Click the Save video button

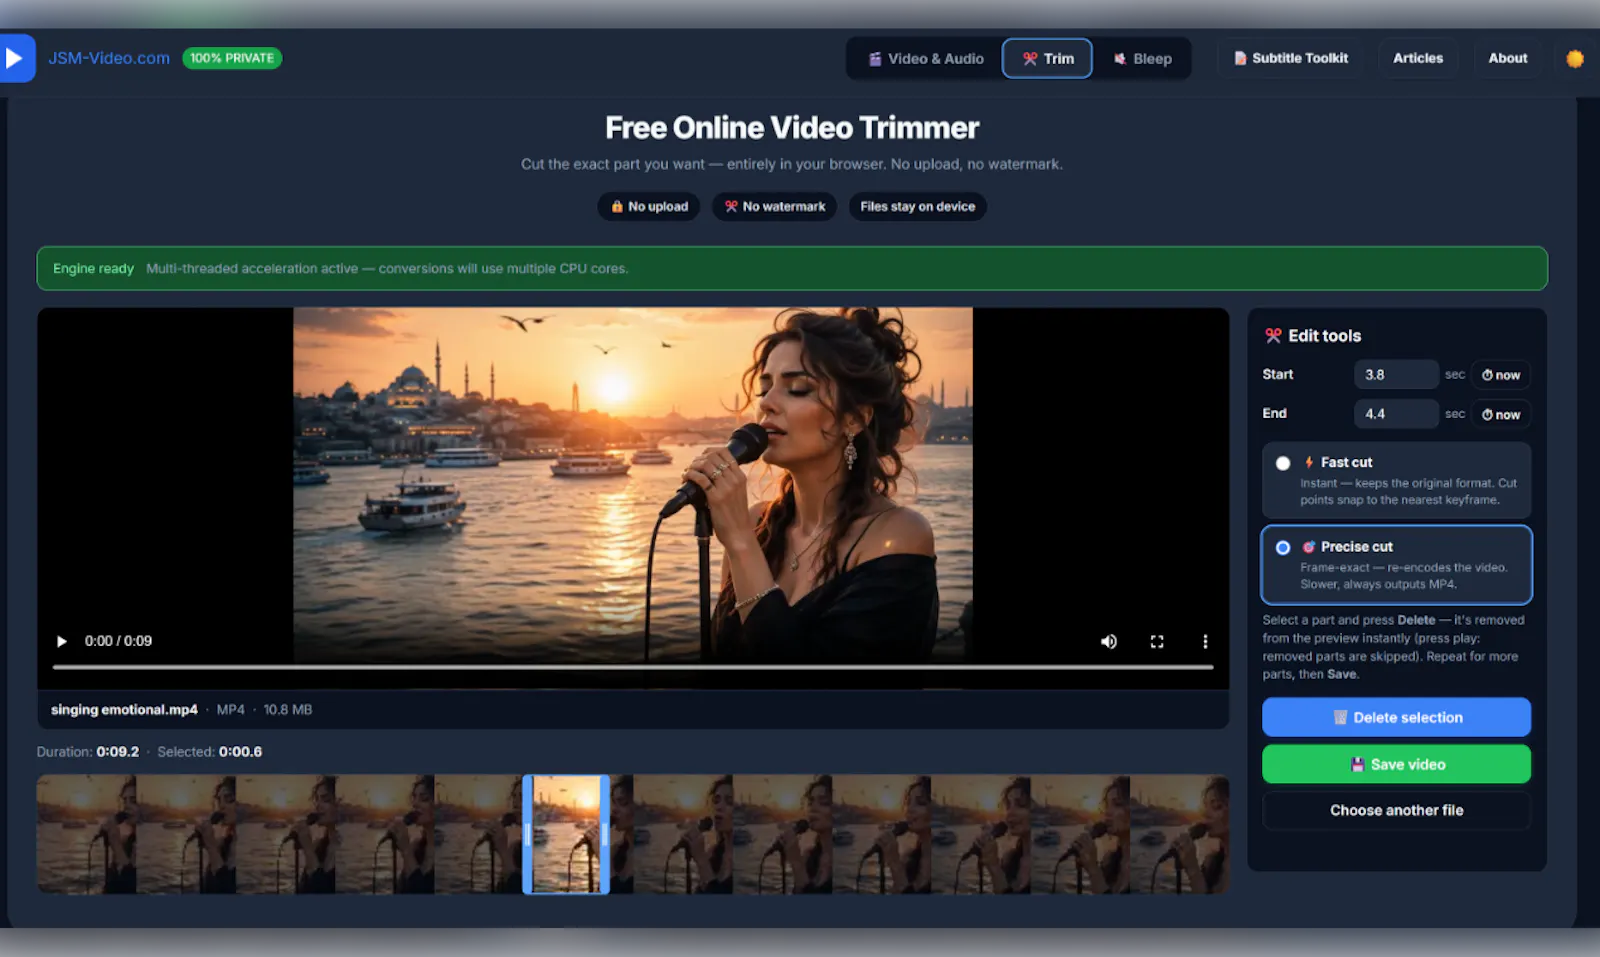click(1396, 764)
